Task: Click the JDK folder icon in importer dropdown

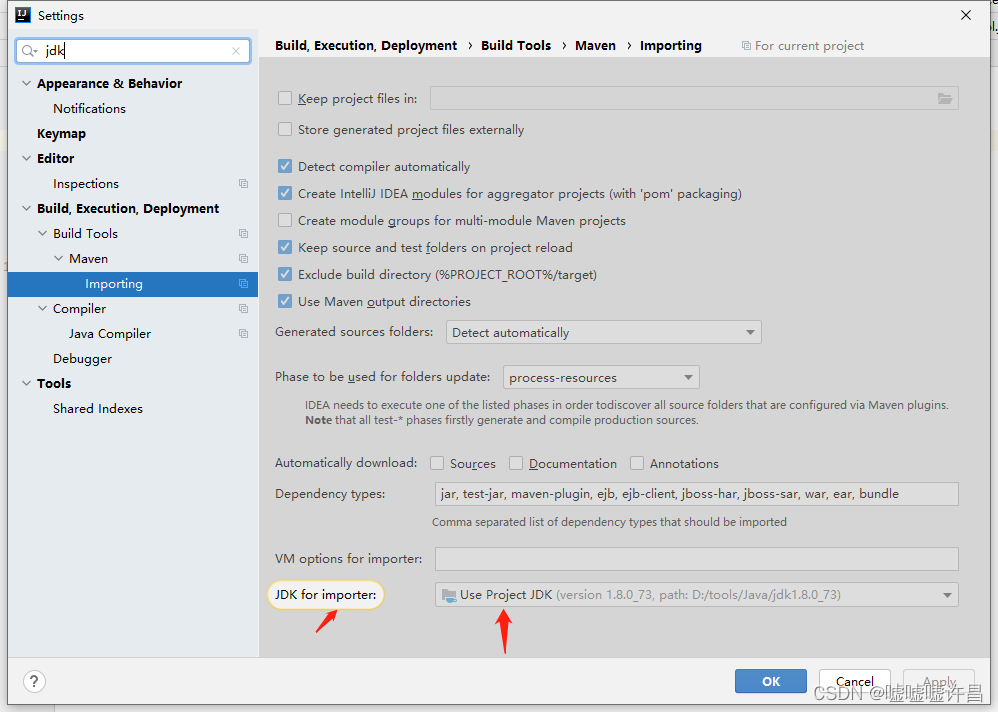Action: (449, 596)
